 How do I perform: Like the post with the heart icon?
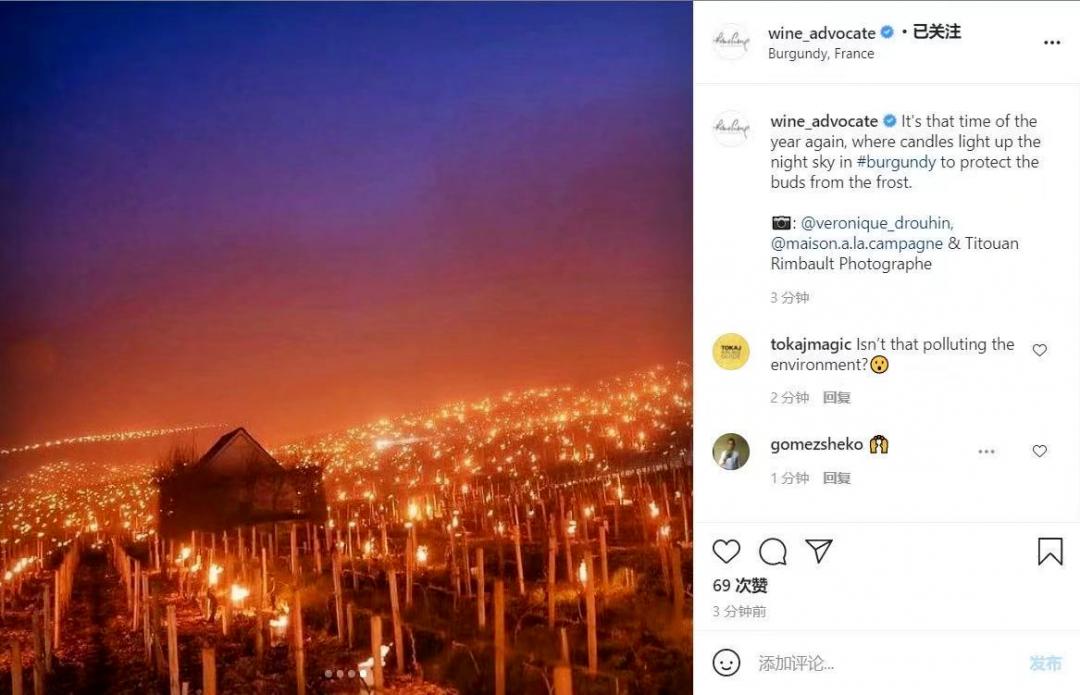(x=727, y=552)
